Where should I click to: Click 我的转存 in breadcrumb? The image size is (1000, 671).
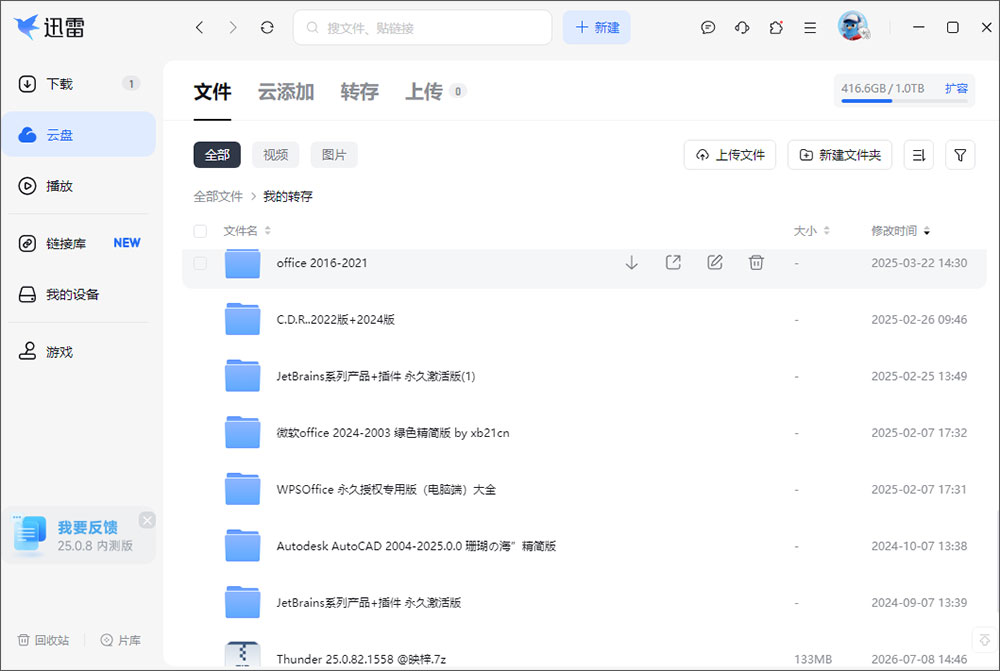click(x=288, y=196)
